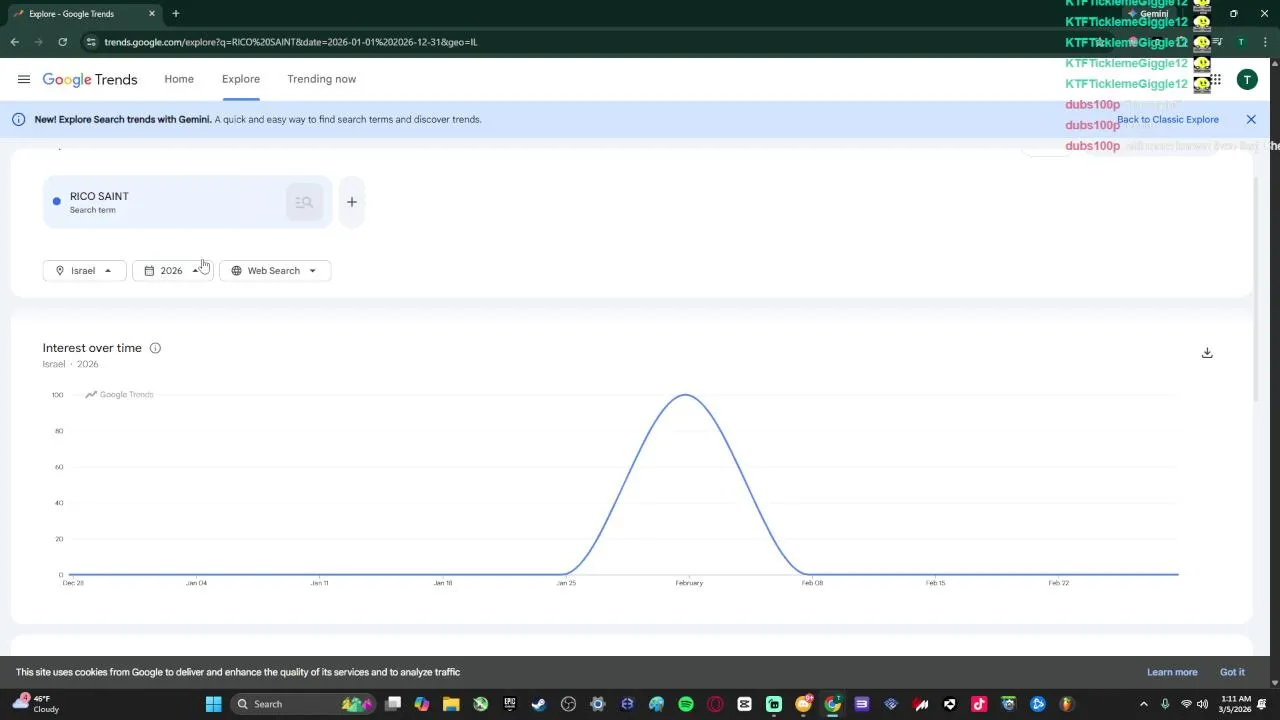Viewport: 1280px width, 720px height.
Task: Click the address bar URL
Action: (291, 42)
